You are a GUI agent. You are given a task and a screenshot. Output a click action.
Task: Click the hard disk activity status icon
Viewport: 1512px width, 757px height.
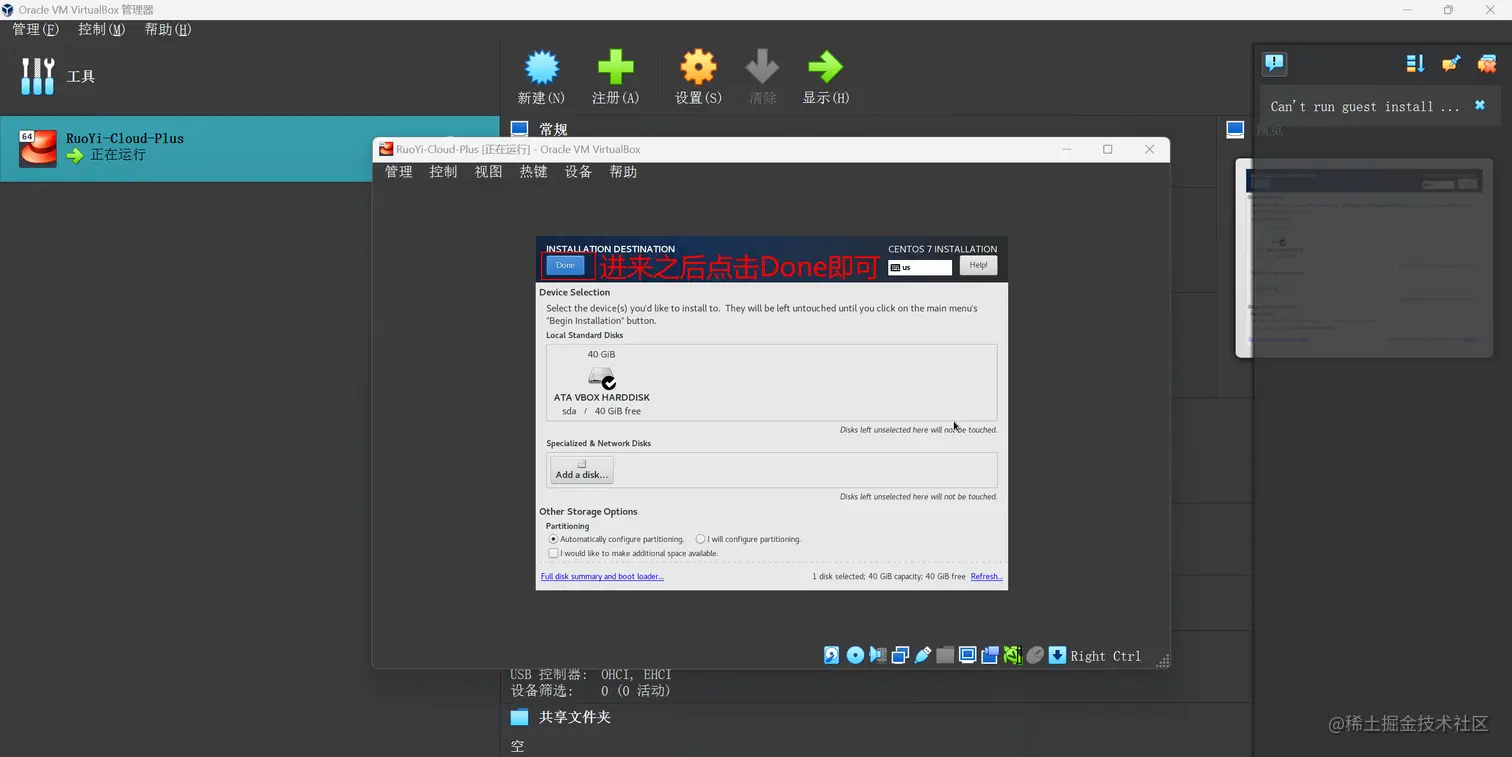tap(831, 655)
